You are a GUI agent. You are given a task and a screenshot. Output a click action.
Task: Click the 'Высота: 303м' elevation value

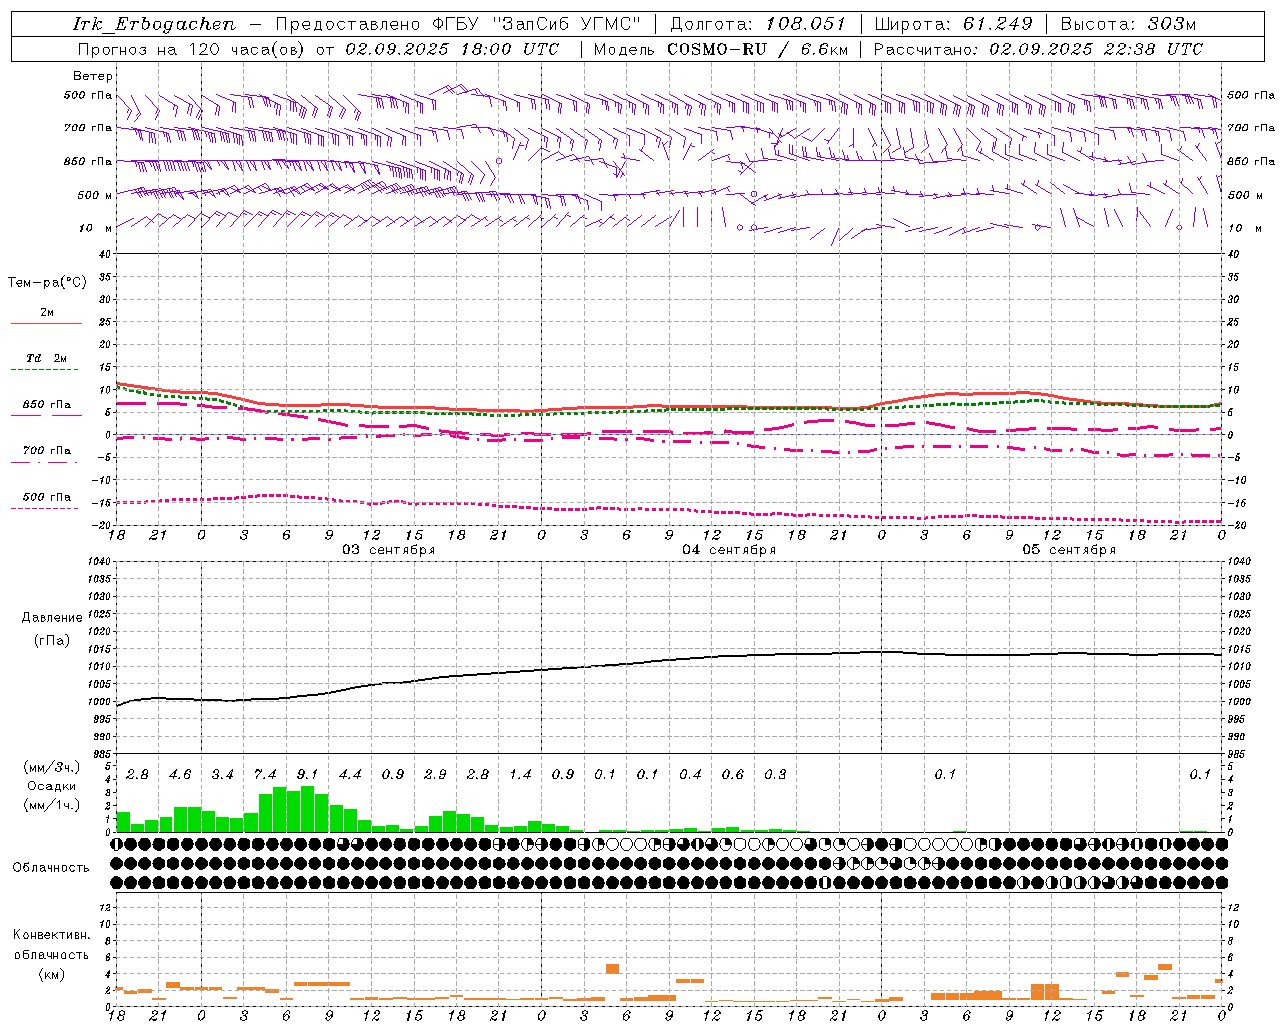[x=1128, y=24]
